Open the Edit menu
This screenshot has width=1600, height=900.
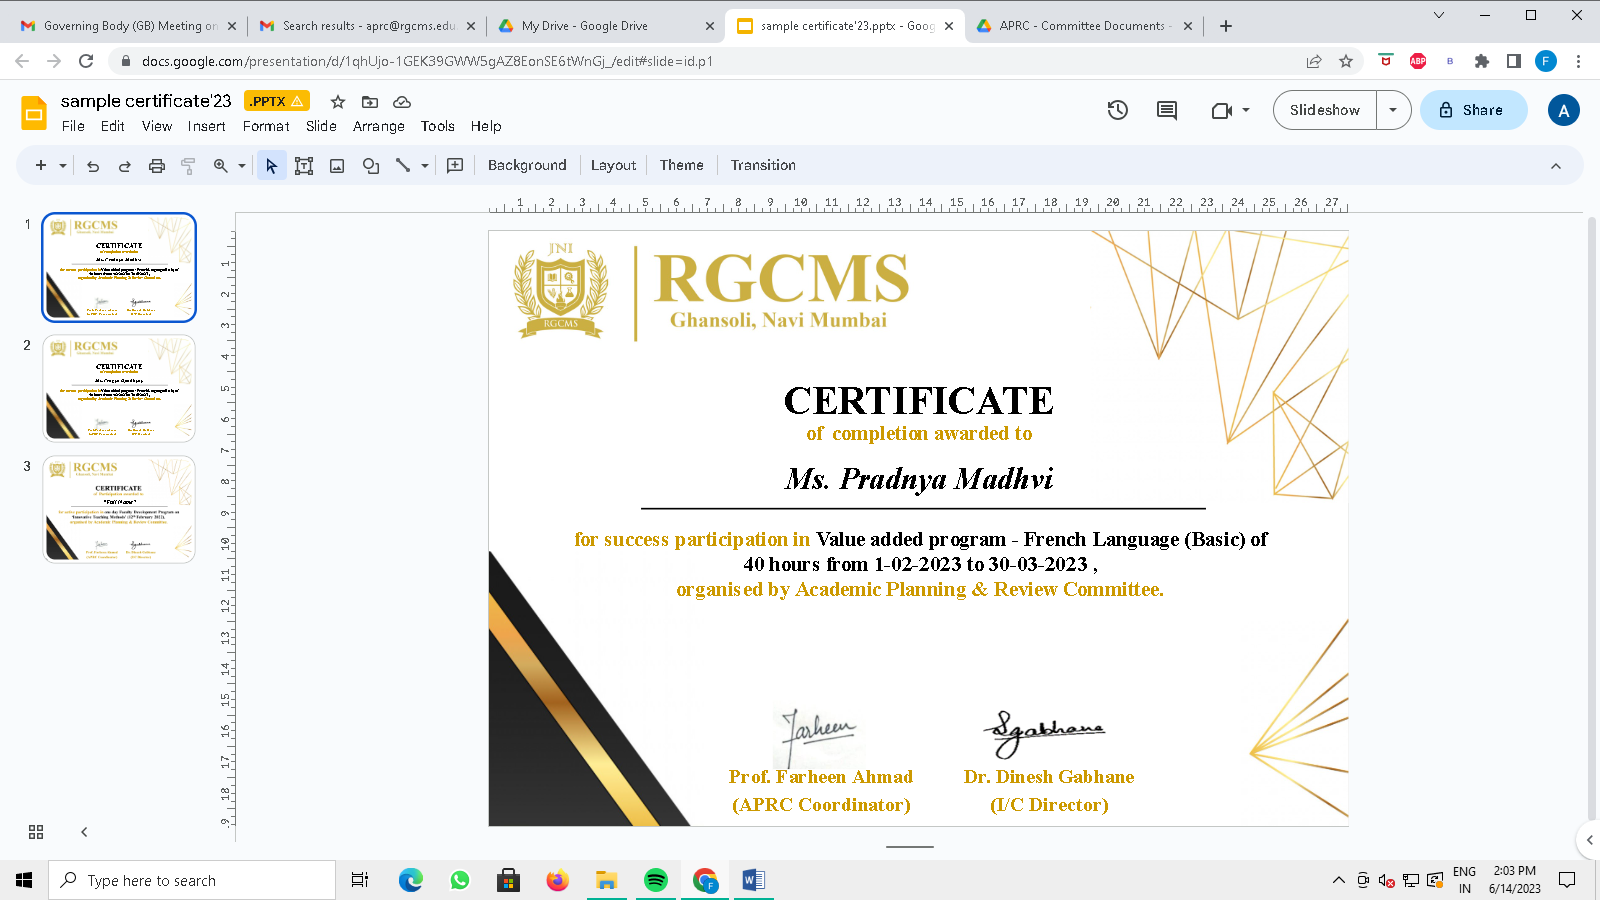pyautogui.click(x=113, y=126)
